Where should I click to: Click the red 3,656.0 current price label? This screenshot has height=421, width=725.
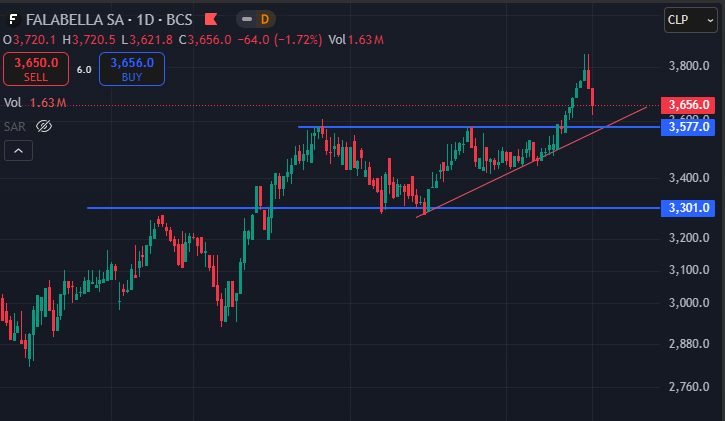688,105
